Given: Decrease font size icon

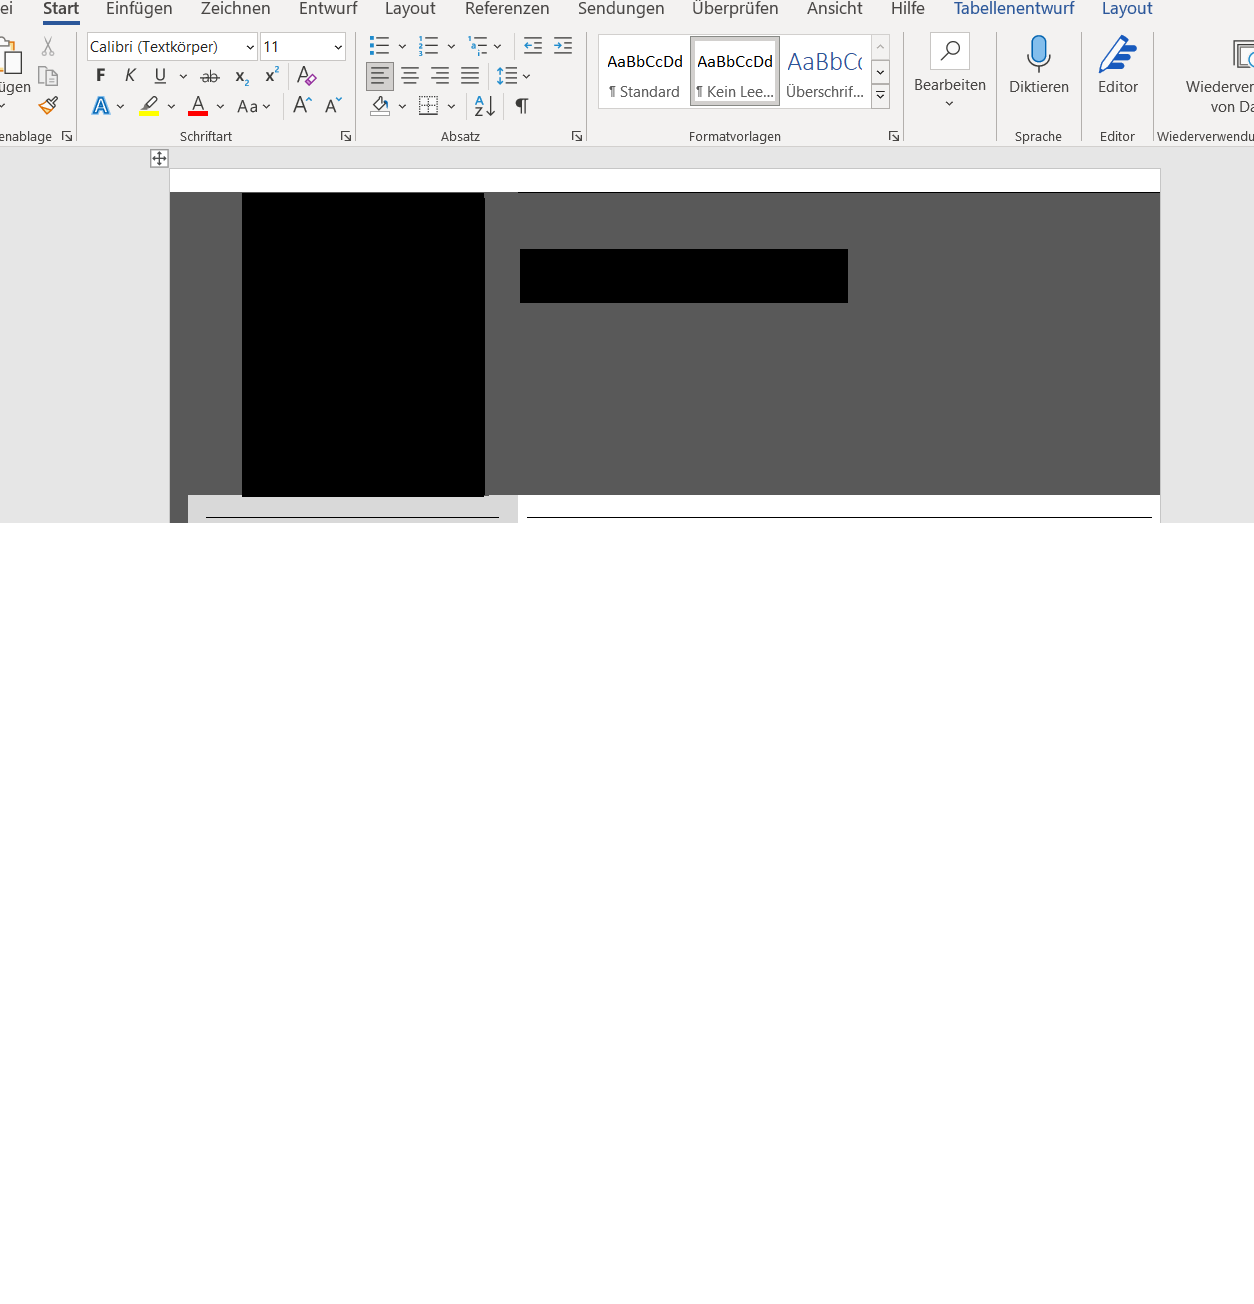Looking at the screenshot, I should click(x=333, y=105).
